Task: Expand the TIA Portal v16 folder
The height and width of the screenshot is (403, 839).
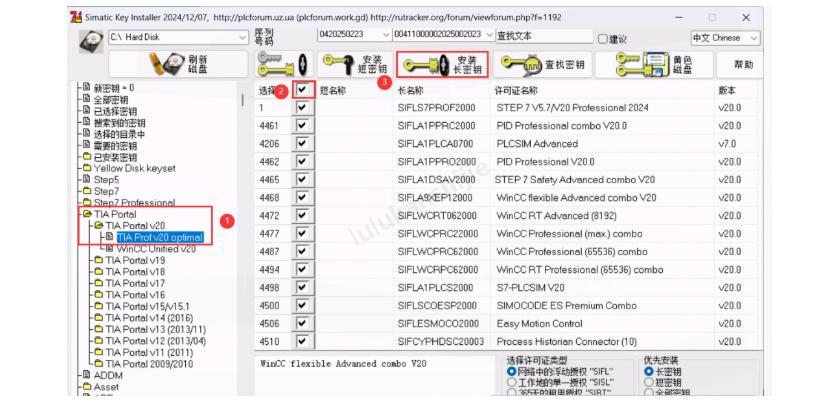Action: [x=135, y=295]
